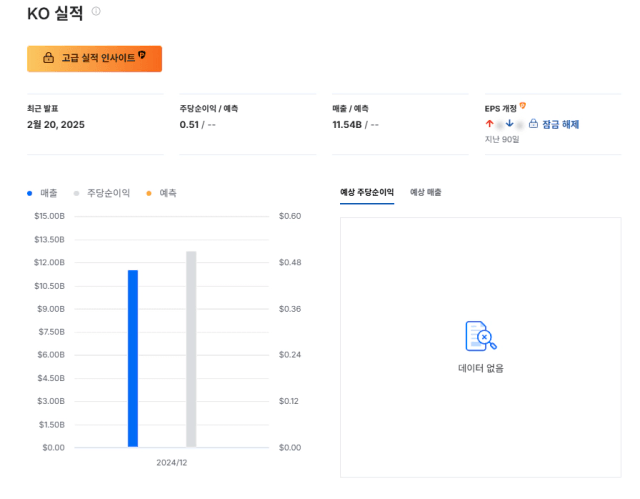This screenshot has width=640, height=499.
Task: Click the EPS 개정 header text
Action: [500, 109]
